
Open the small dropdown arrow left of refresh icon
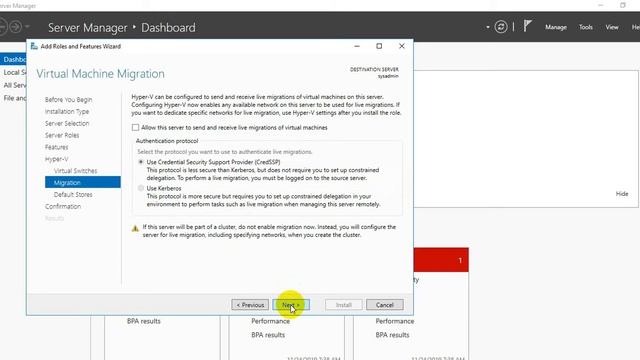(x=487, y=27)
